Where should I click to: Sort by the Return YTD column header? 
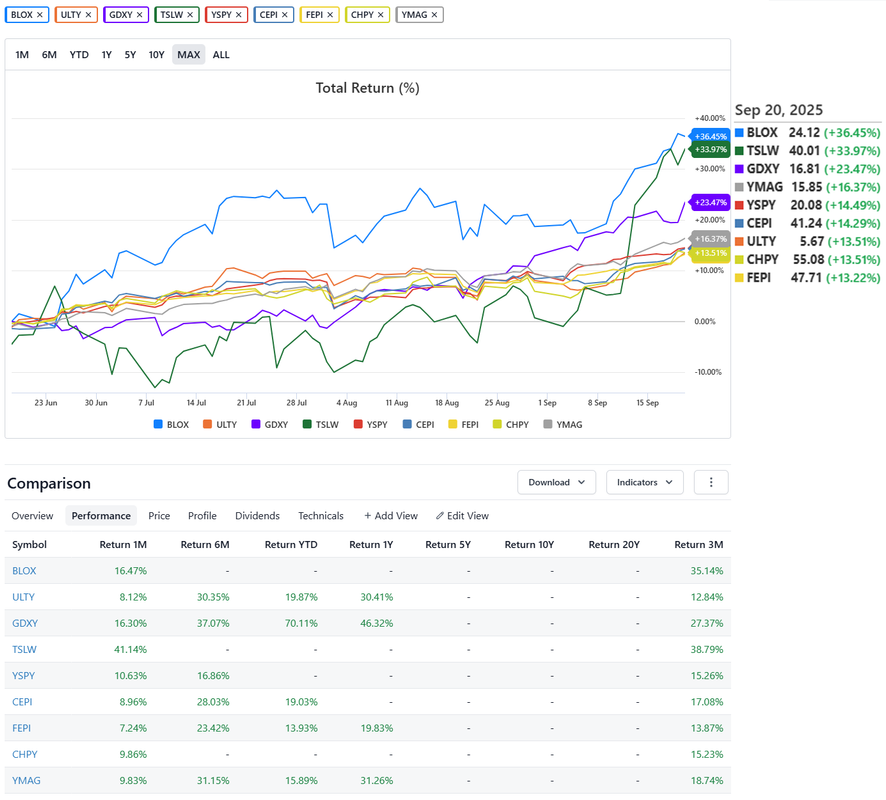(291, 545)
